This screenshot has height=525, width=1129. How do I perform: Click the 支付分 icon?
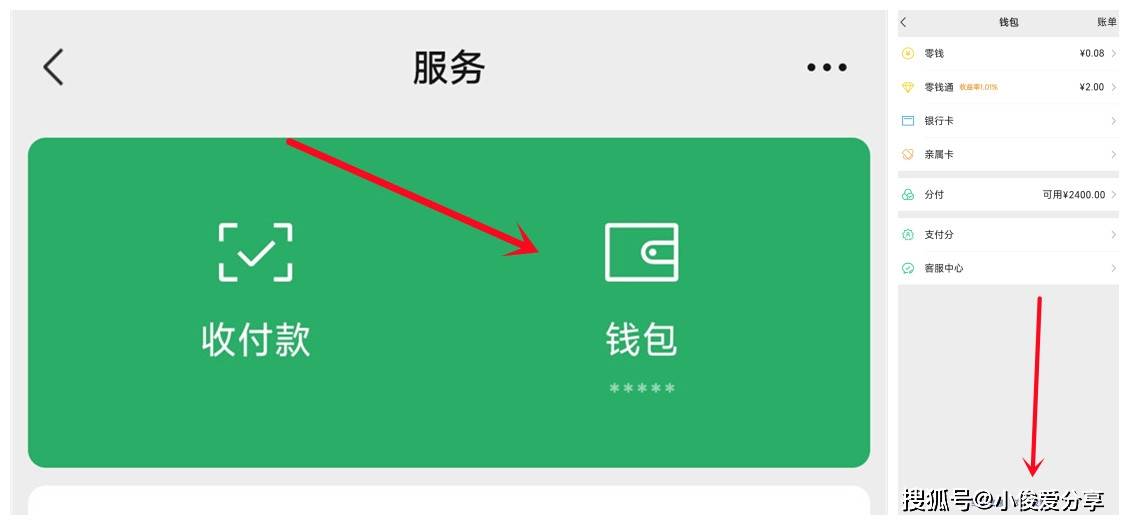[x=908, y=235]
